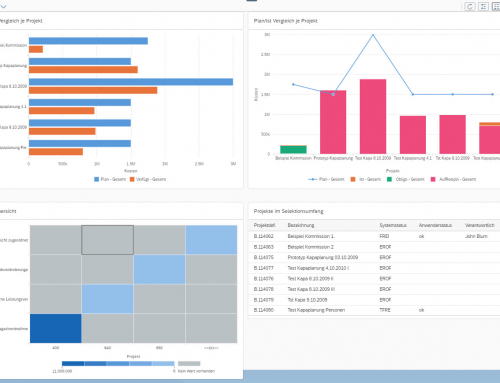This screenshot has height=383, width=500.
Task: Select the light blue cell in top heatmap row
Action: click(x=211, y=240)
